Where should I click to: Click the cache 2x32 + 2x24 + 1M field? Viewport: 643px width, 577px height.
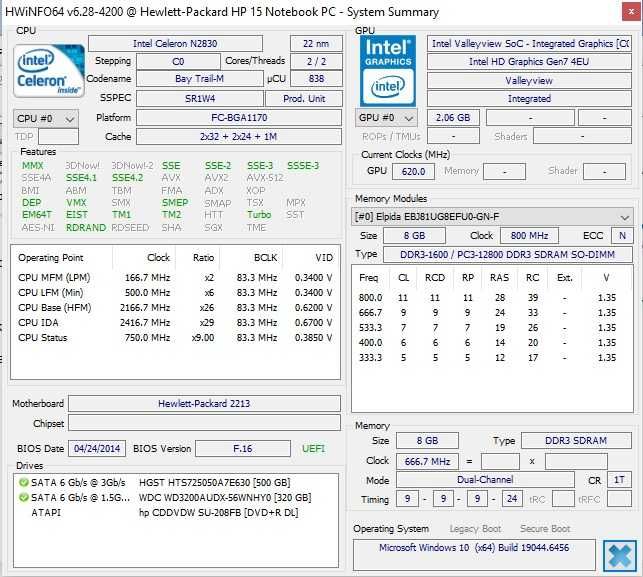[x=239, y=137]
